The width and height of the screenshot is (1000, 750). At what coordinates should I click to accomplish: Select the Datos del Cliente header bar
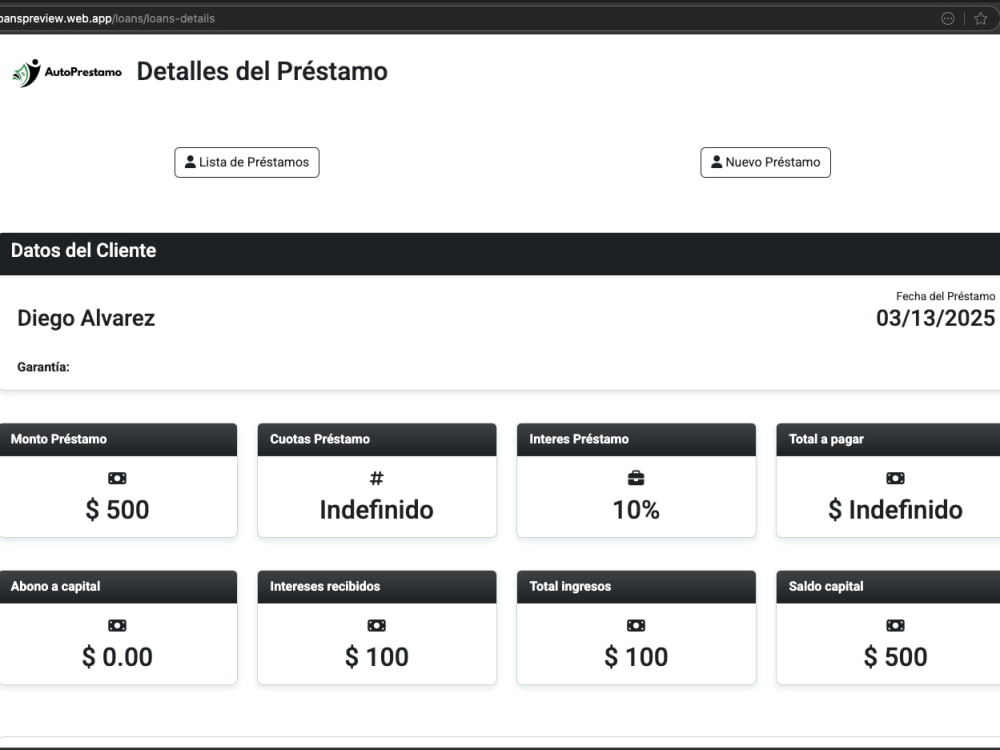click(500, 254)
